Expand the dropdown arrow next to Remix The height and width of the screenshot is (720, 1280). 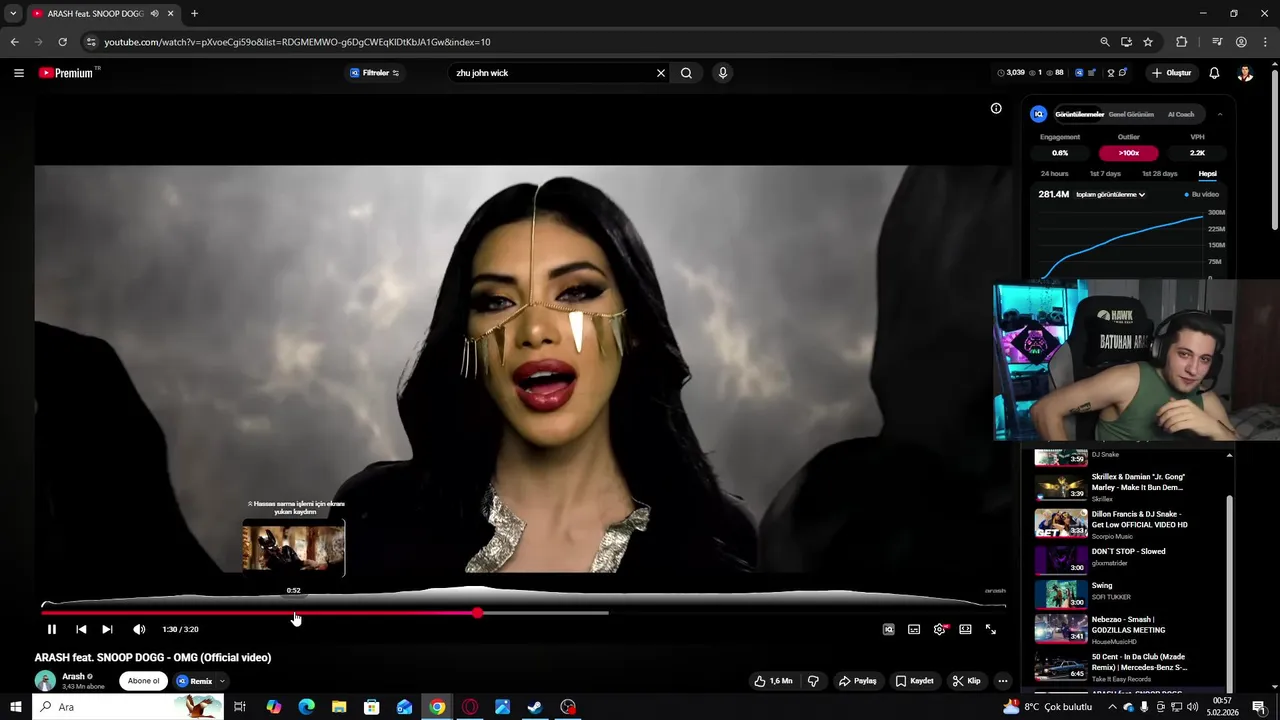click(x=222, y=681)
